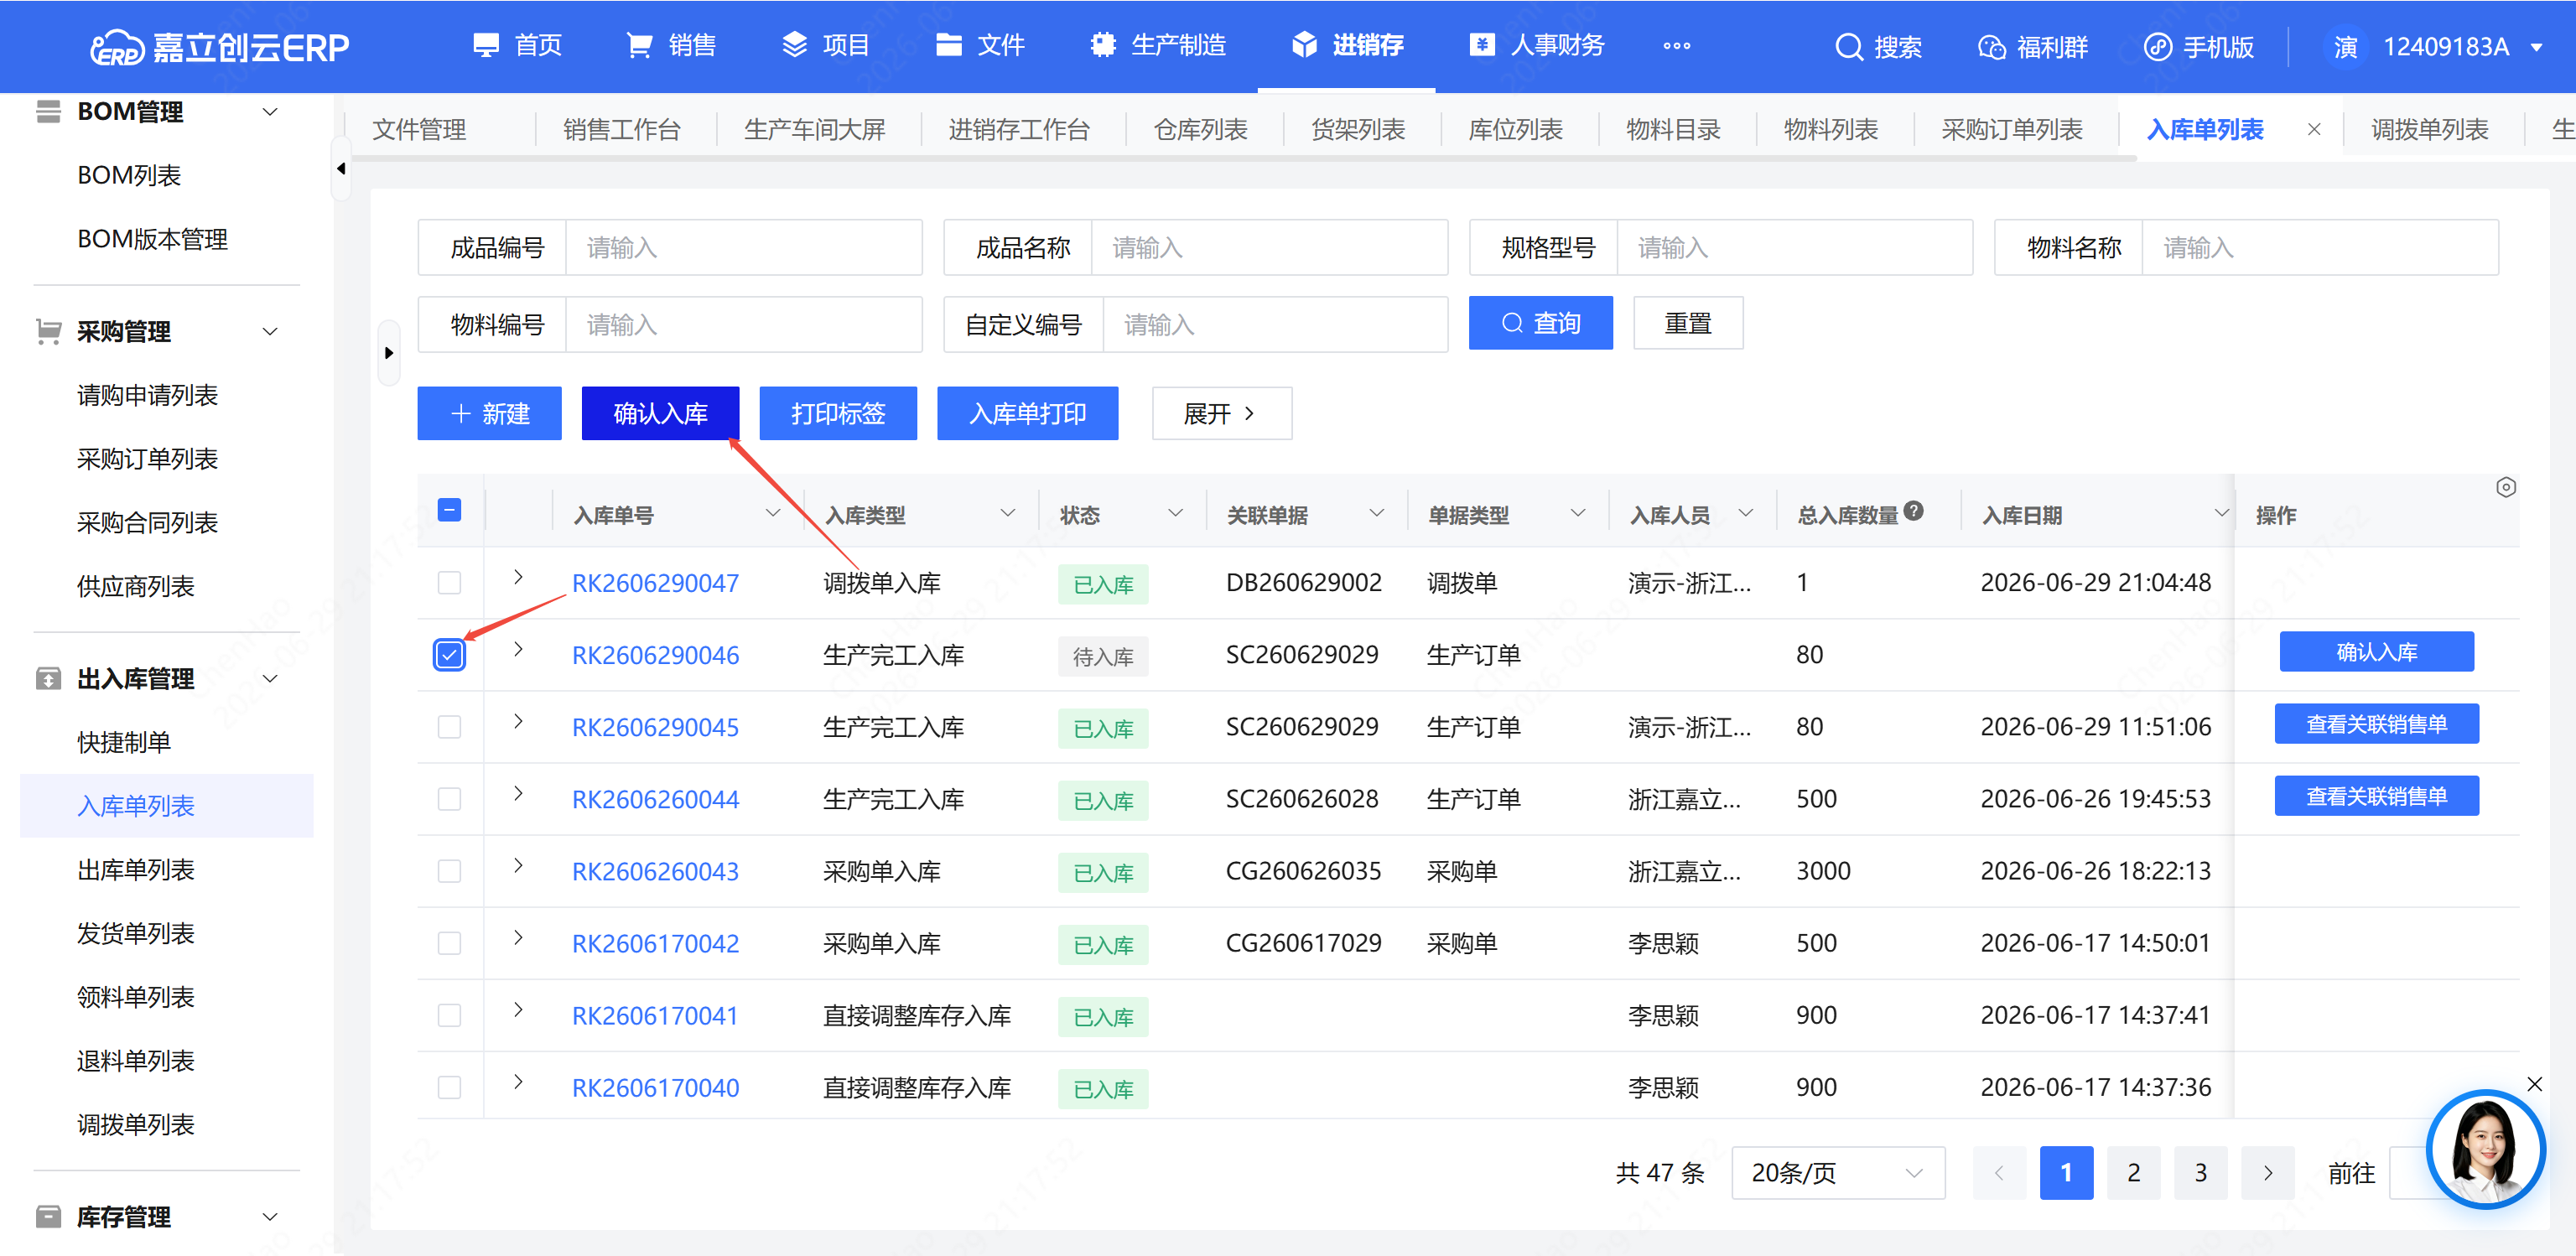Click the 重置 reset button
Screen dimensions: 2576x1256
coord(1687,323)
